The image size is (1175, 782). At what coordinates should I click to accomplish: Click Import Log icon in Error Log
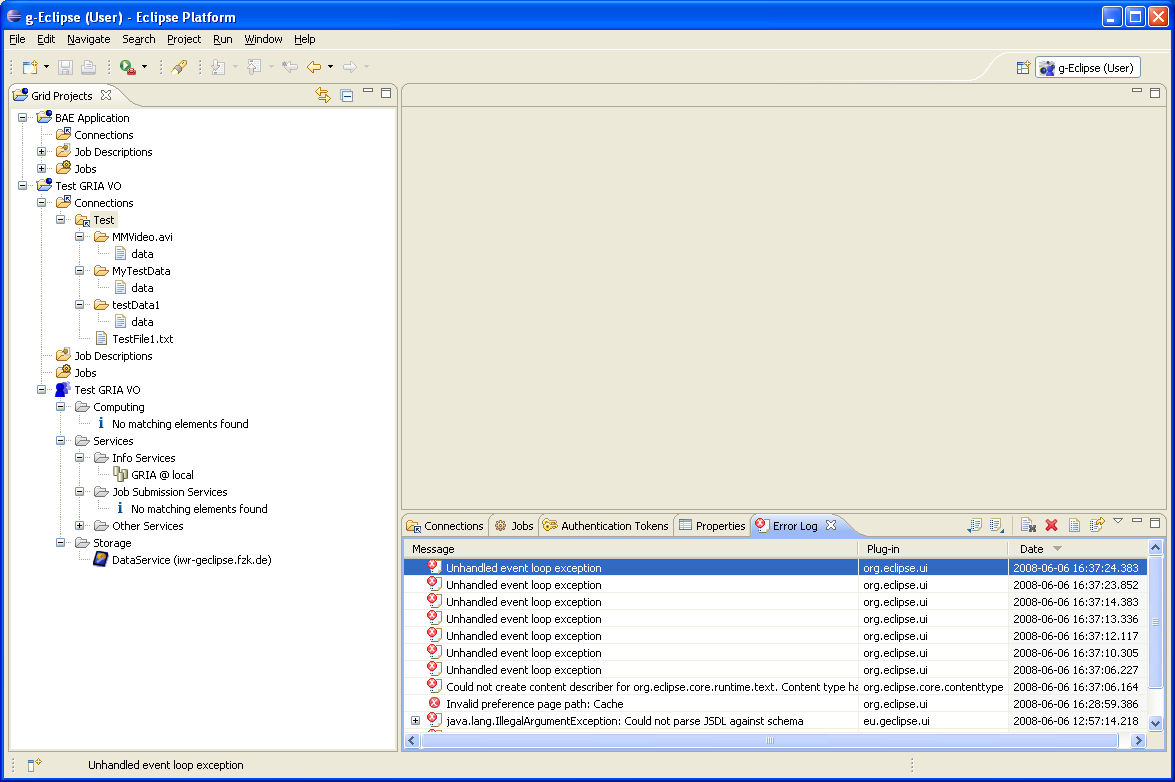pyautogui.click(x=997, y=526)
